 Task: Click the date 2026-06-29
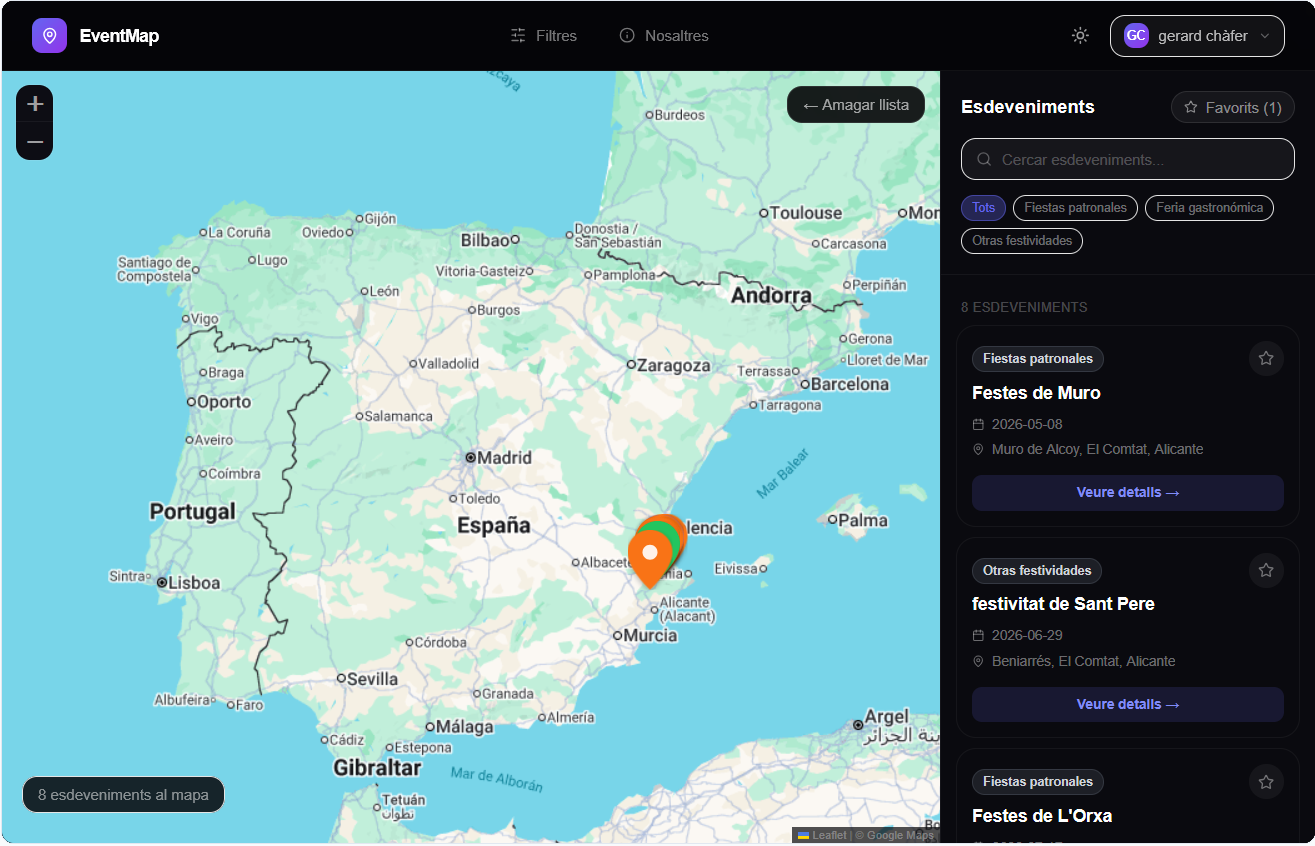pyautogui.click(x=1027, y=636)
